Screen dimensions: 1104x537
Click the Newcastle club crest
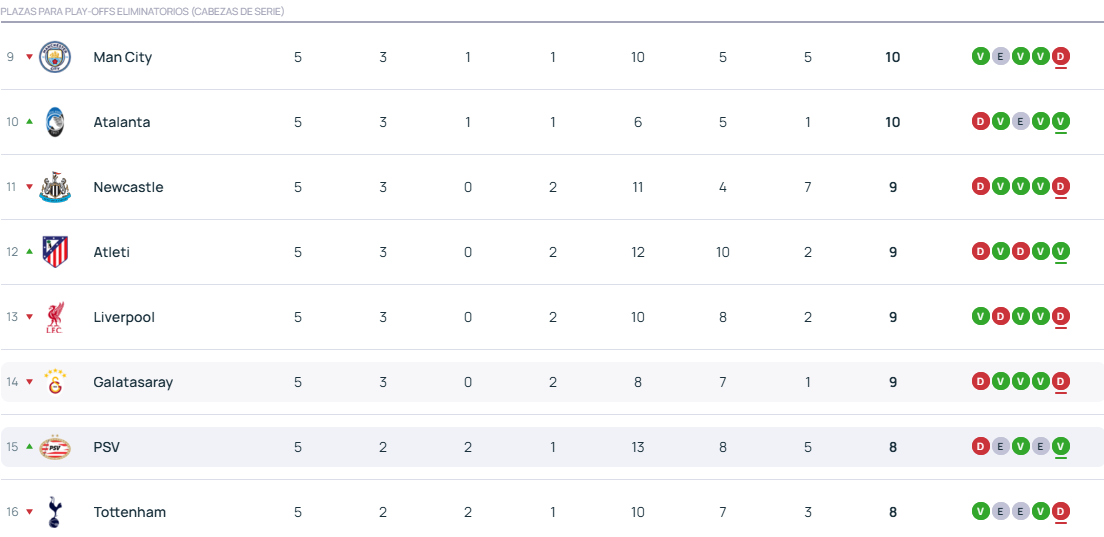[x=55, y=187]
